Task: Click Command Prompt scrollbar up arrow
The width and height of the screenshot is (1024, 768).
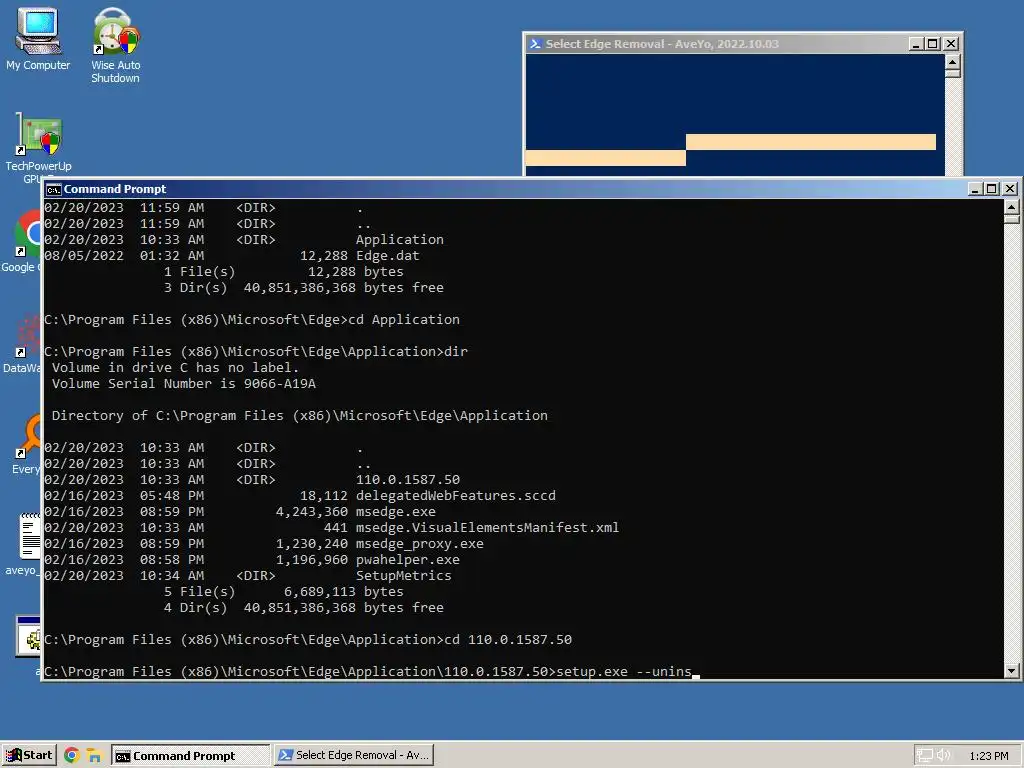Action: 1012,208
